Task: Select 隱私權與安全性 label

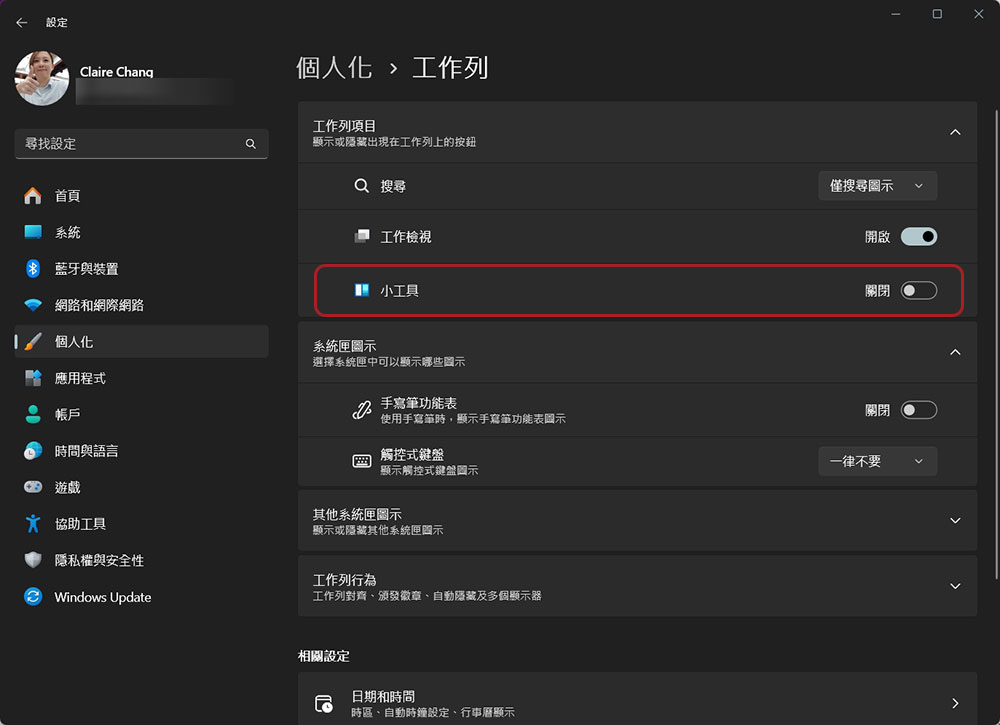Action: pyautogui.click(x=99, y=560)
